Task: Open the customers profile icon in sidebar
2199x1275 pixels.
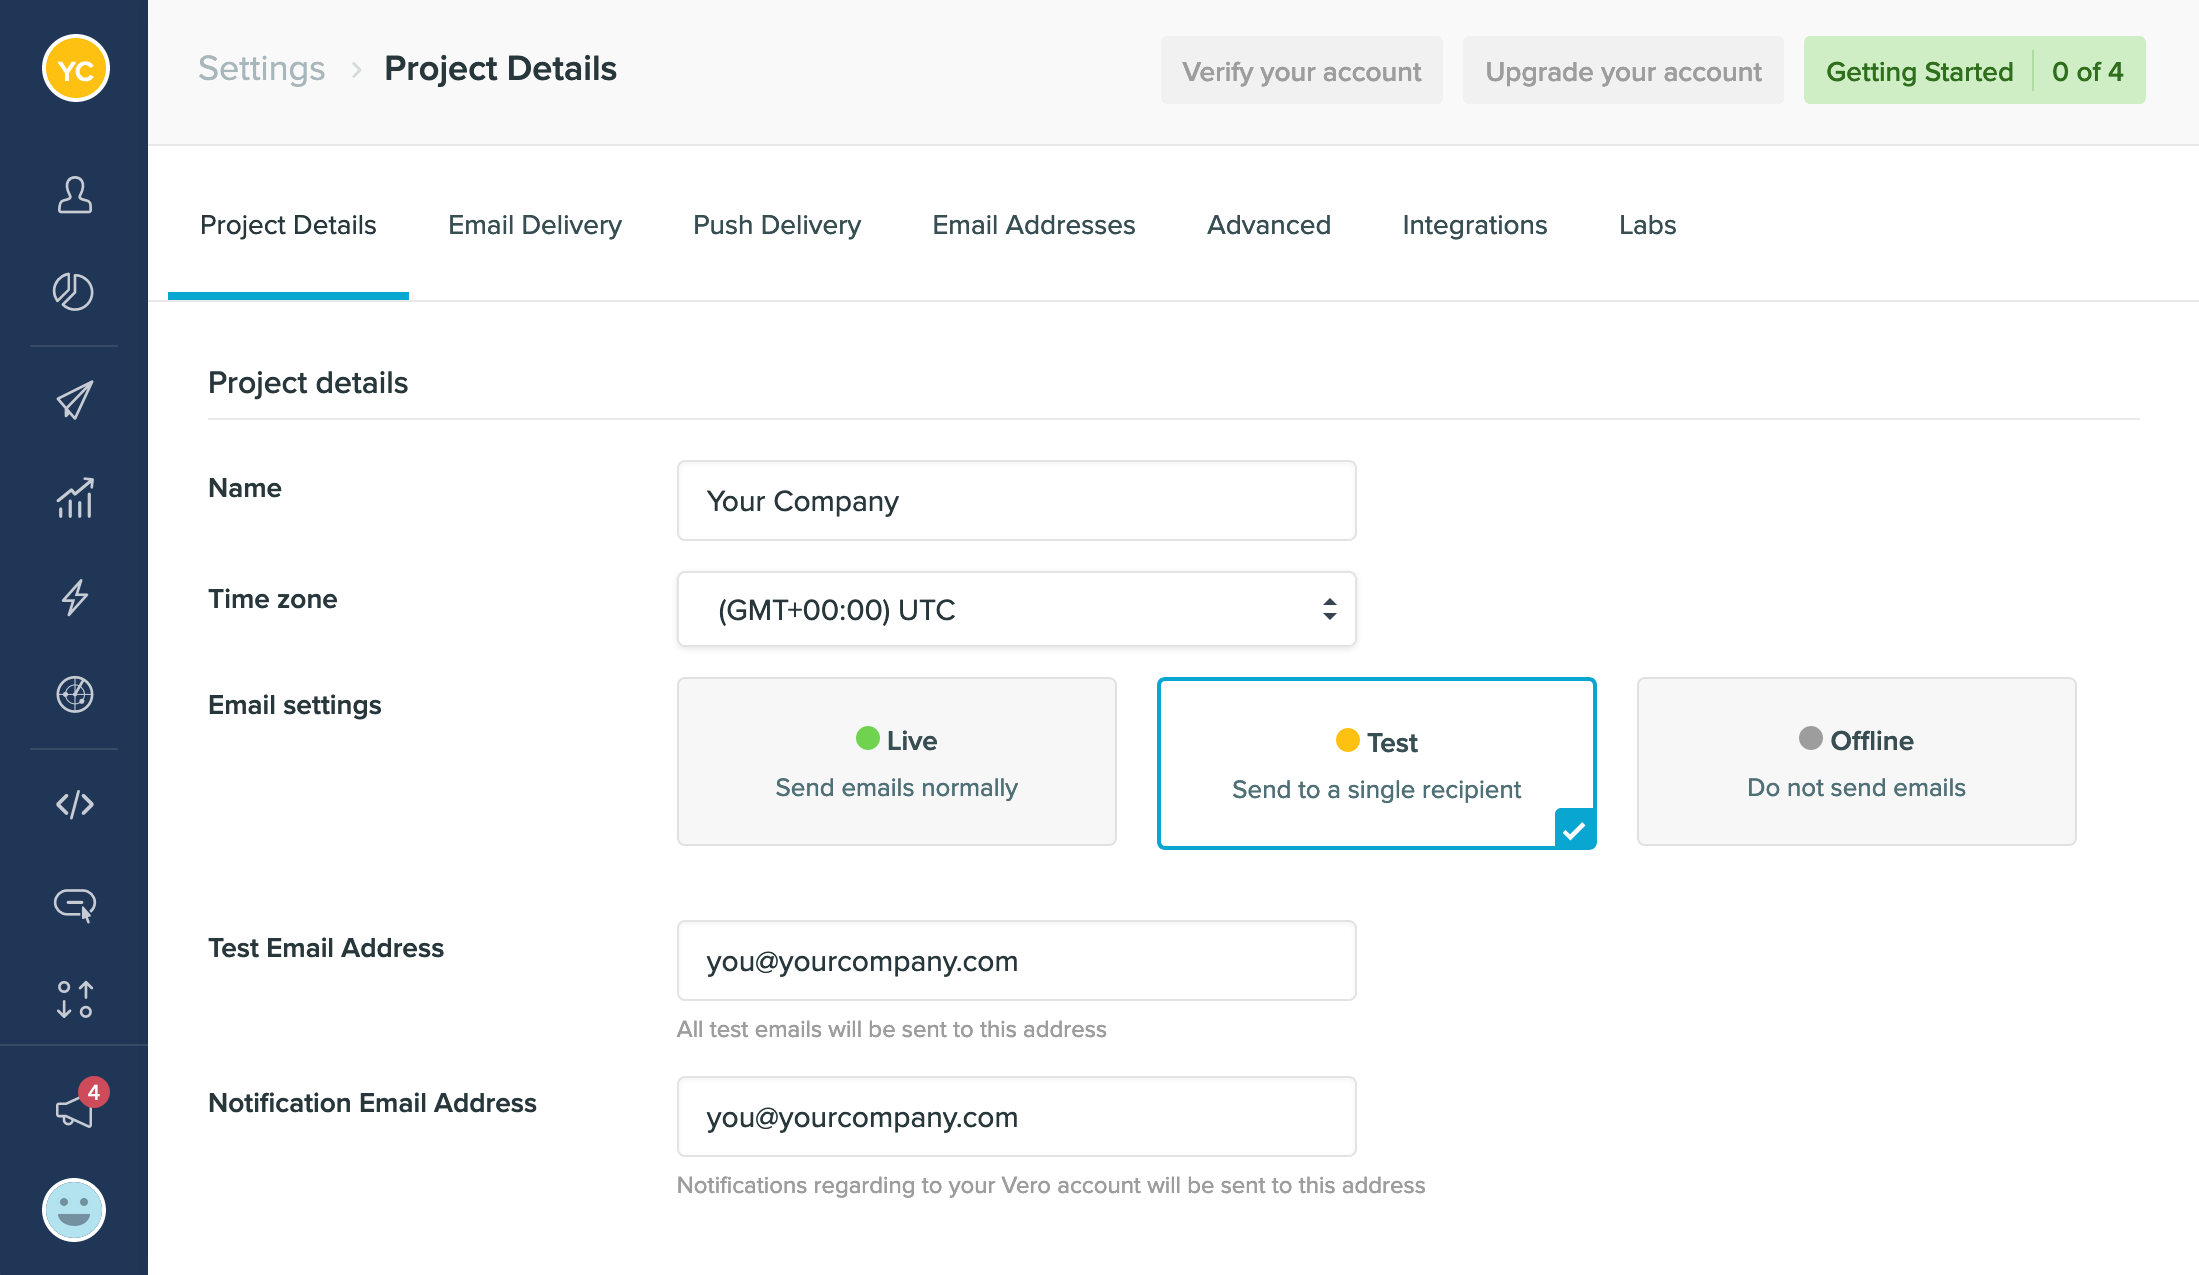Action: pyautogui.click(x=74, y=195)
